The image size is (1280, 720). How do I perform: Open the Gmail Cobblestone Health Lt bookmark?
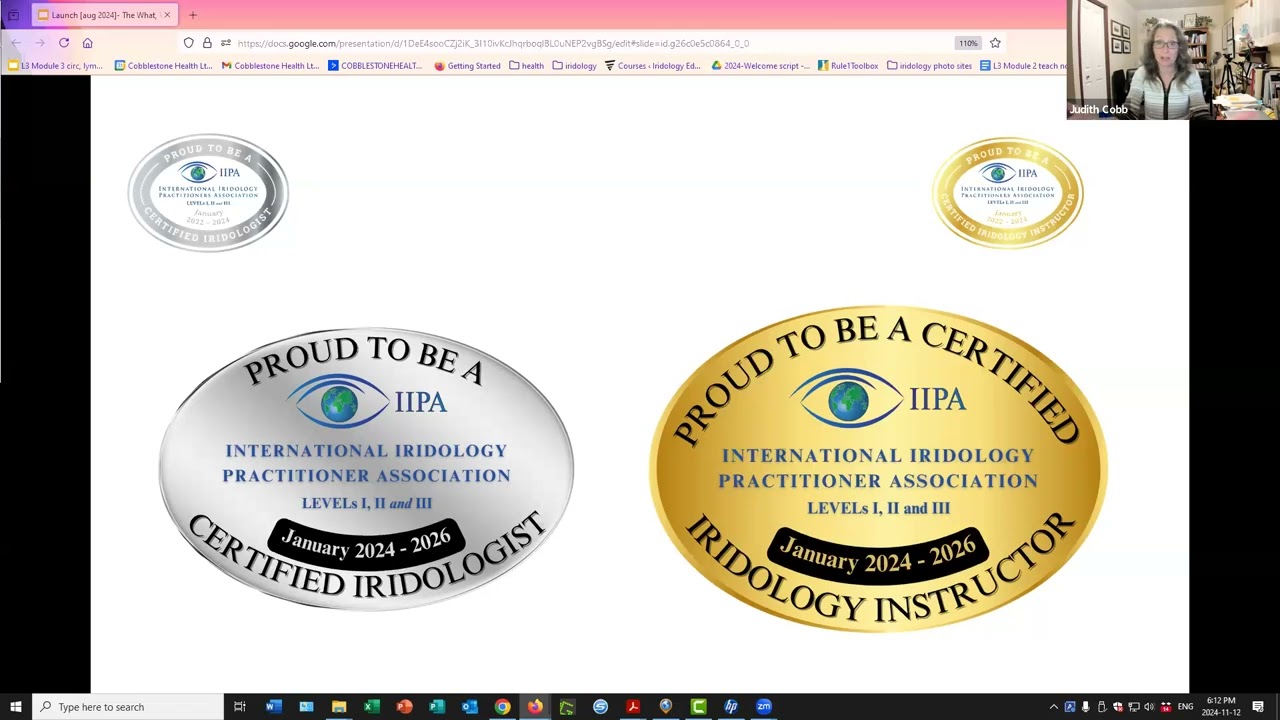[270, 66]
